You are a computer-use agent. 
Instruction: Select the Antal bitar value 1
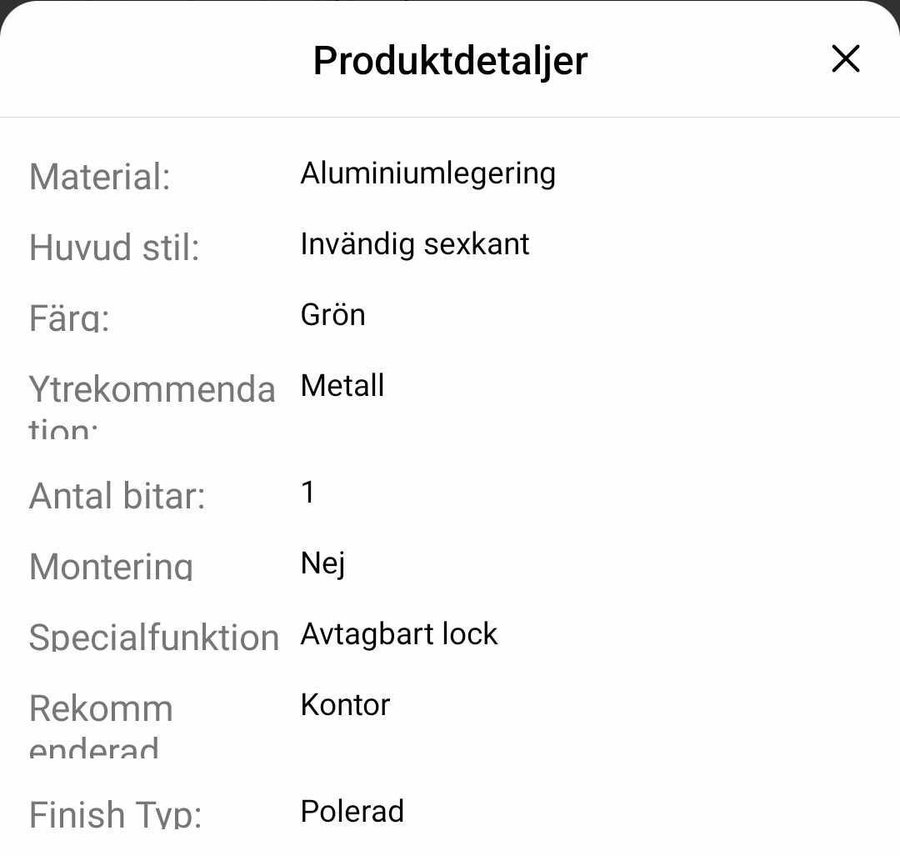(x=308, y=492)
